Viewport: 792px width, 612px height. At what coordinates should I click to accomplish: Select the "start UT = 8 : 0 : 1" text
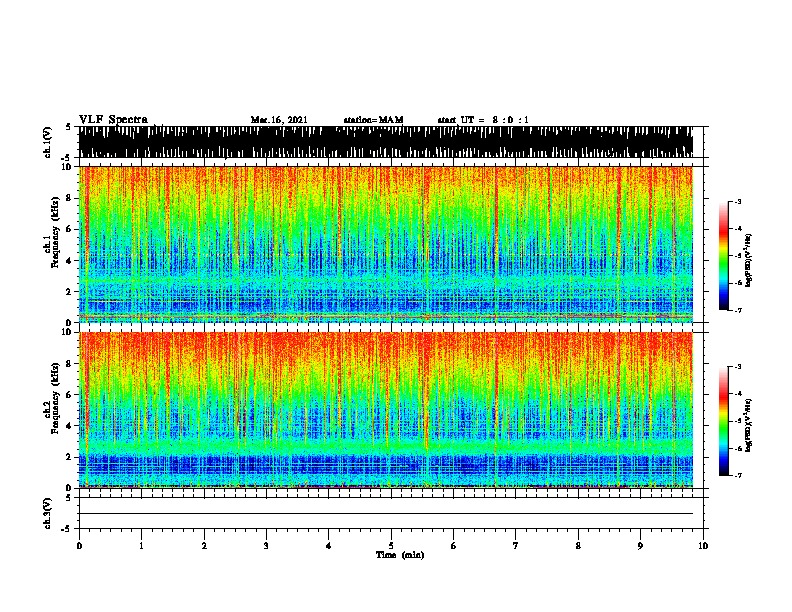[483, 120]
